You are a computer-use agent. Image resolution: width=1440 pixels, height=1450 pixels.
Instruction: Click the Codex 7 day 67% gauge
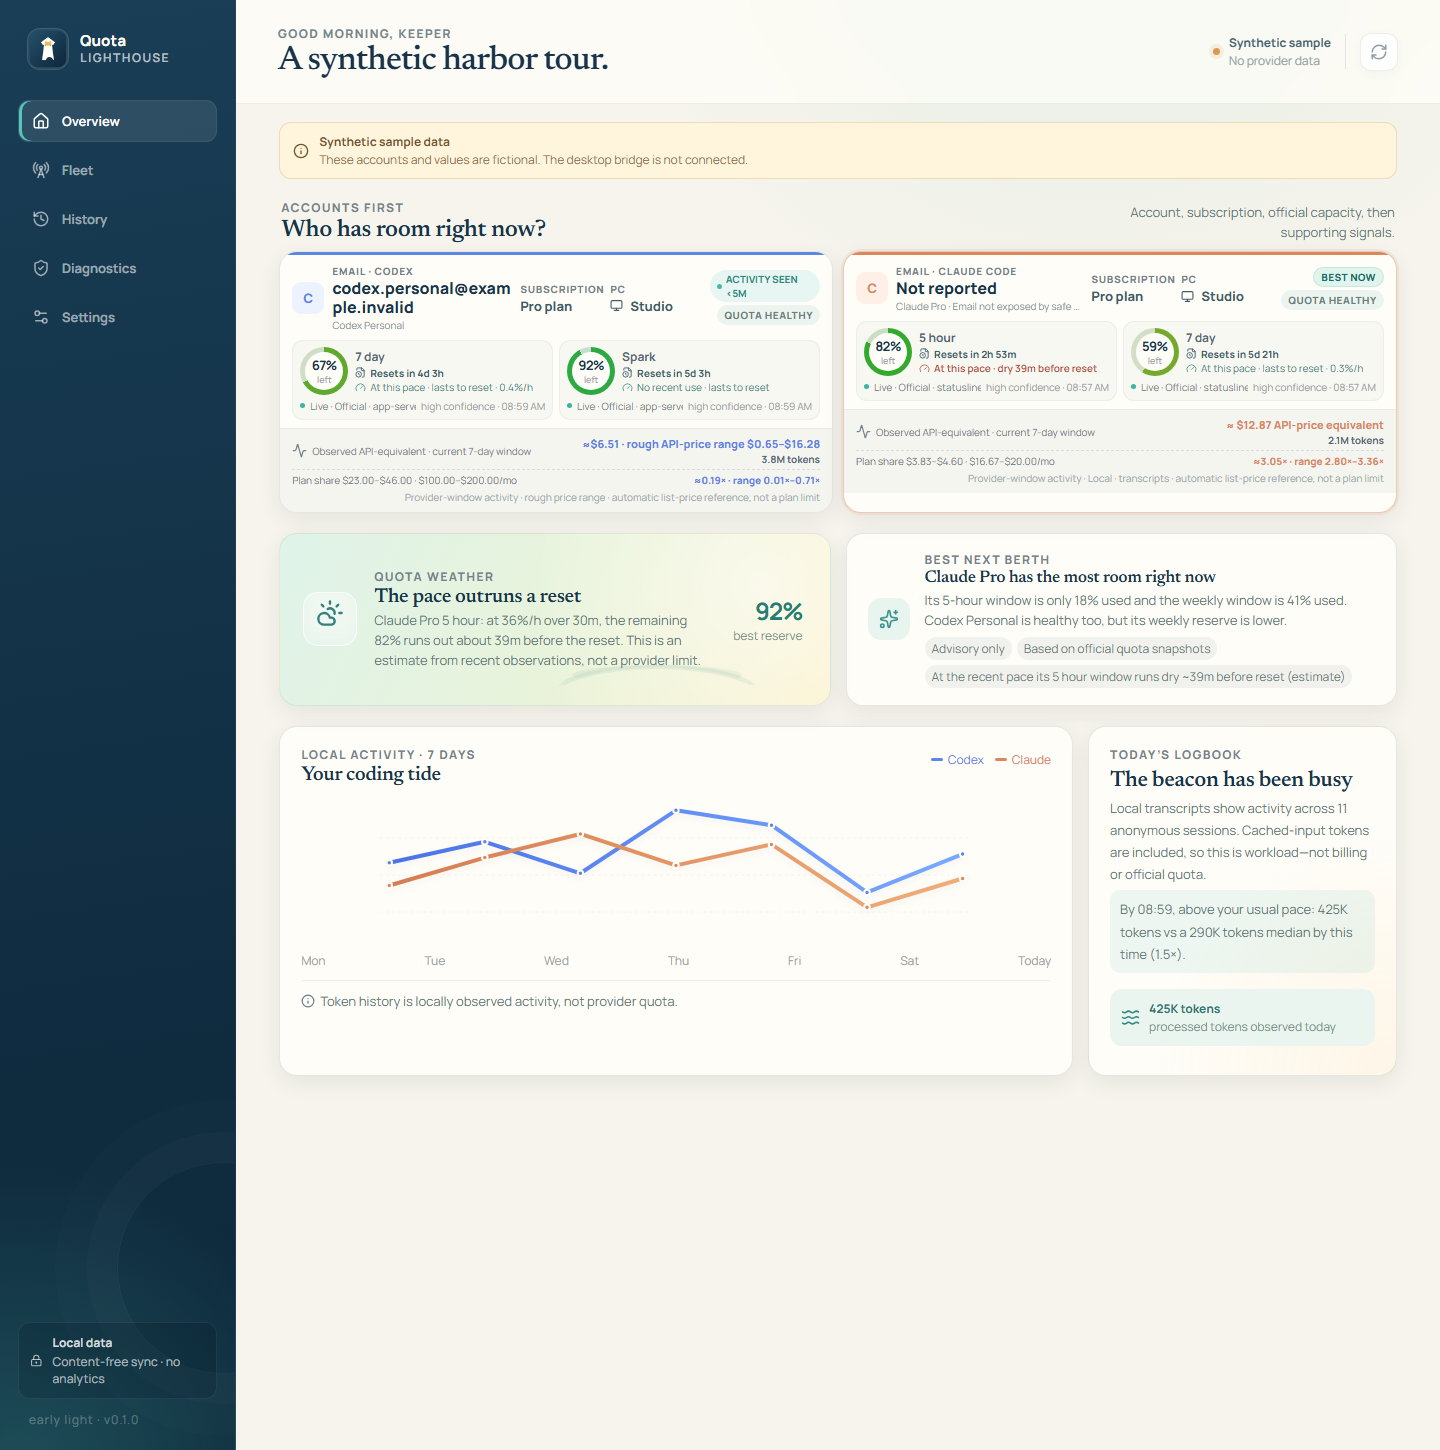coord(324,371)
